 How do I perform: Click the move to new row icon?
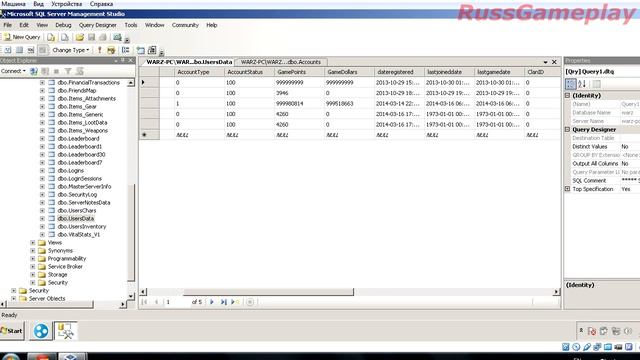(235, 302)
